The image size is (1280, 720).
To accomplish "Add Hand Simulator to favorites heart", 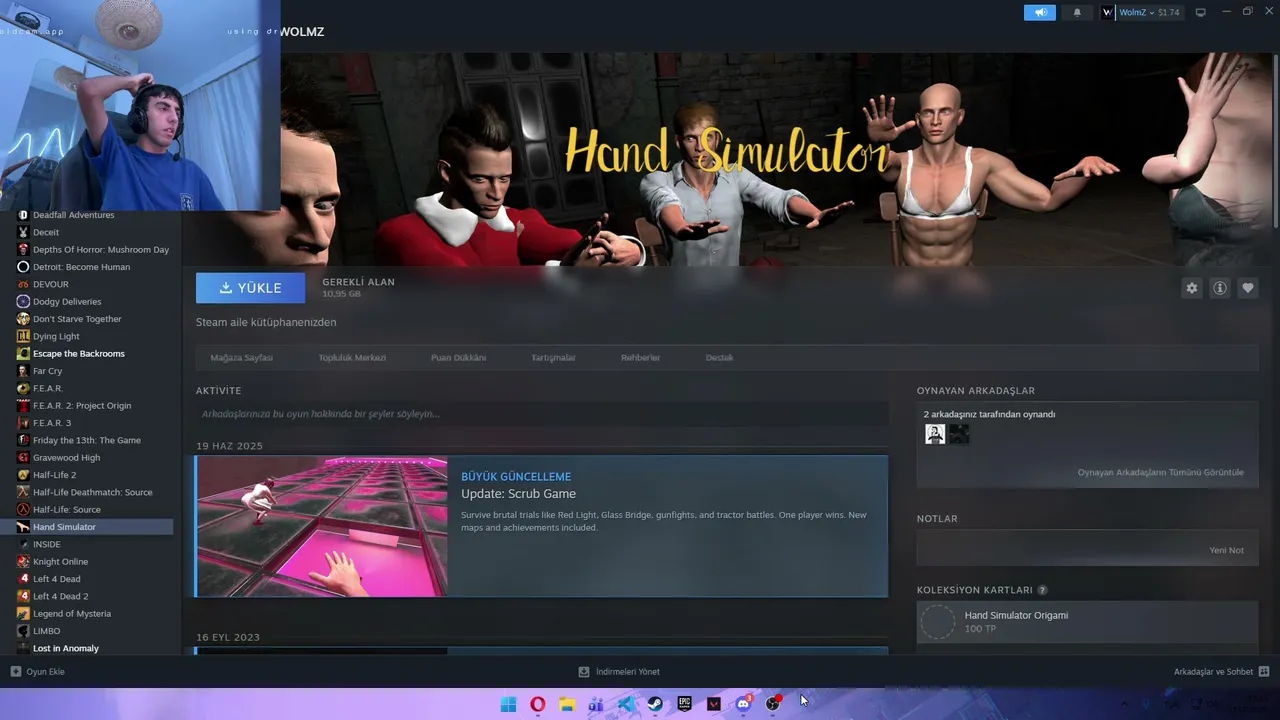I will coord(1248,288).
